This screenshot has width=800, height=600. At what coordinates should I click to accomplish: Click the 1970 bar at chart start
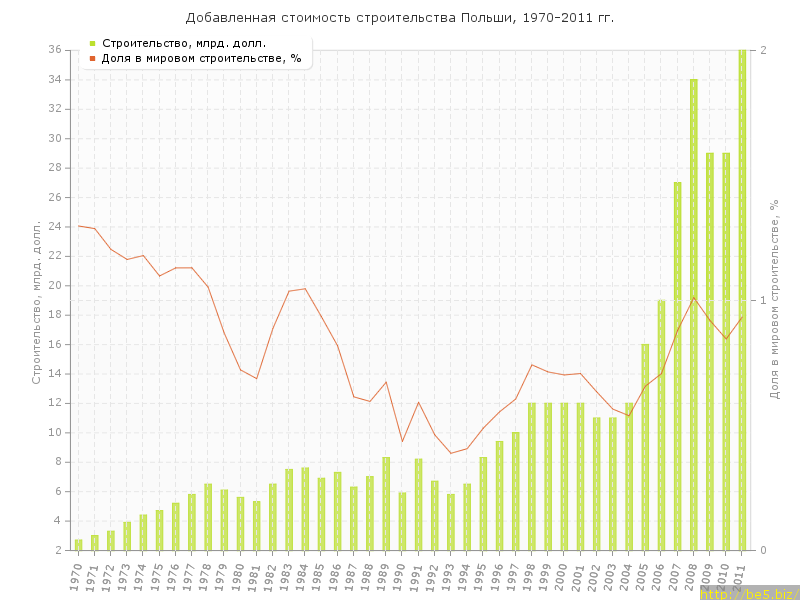click(x=79, y=545)
